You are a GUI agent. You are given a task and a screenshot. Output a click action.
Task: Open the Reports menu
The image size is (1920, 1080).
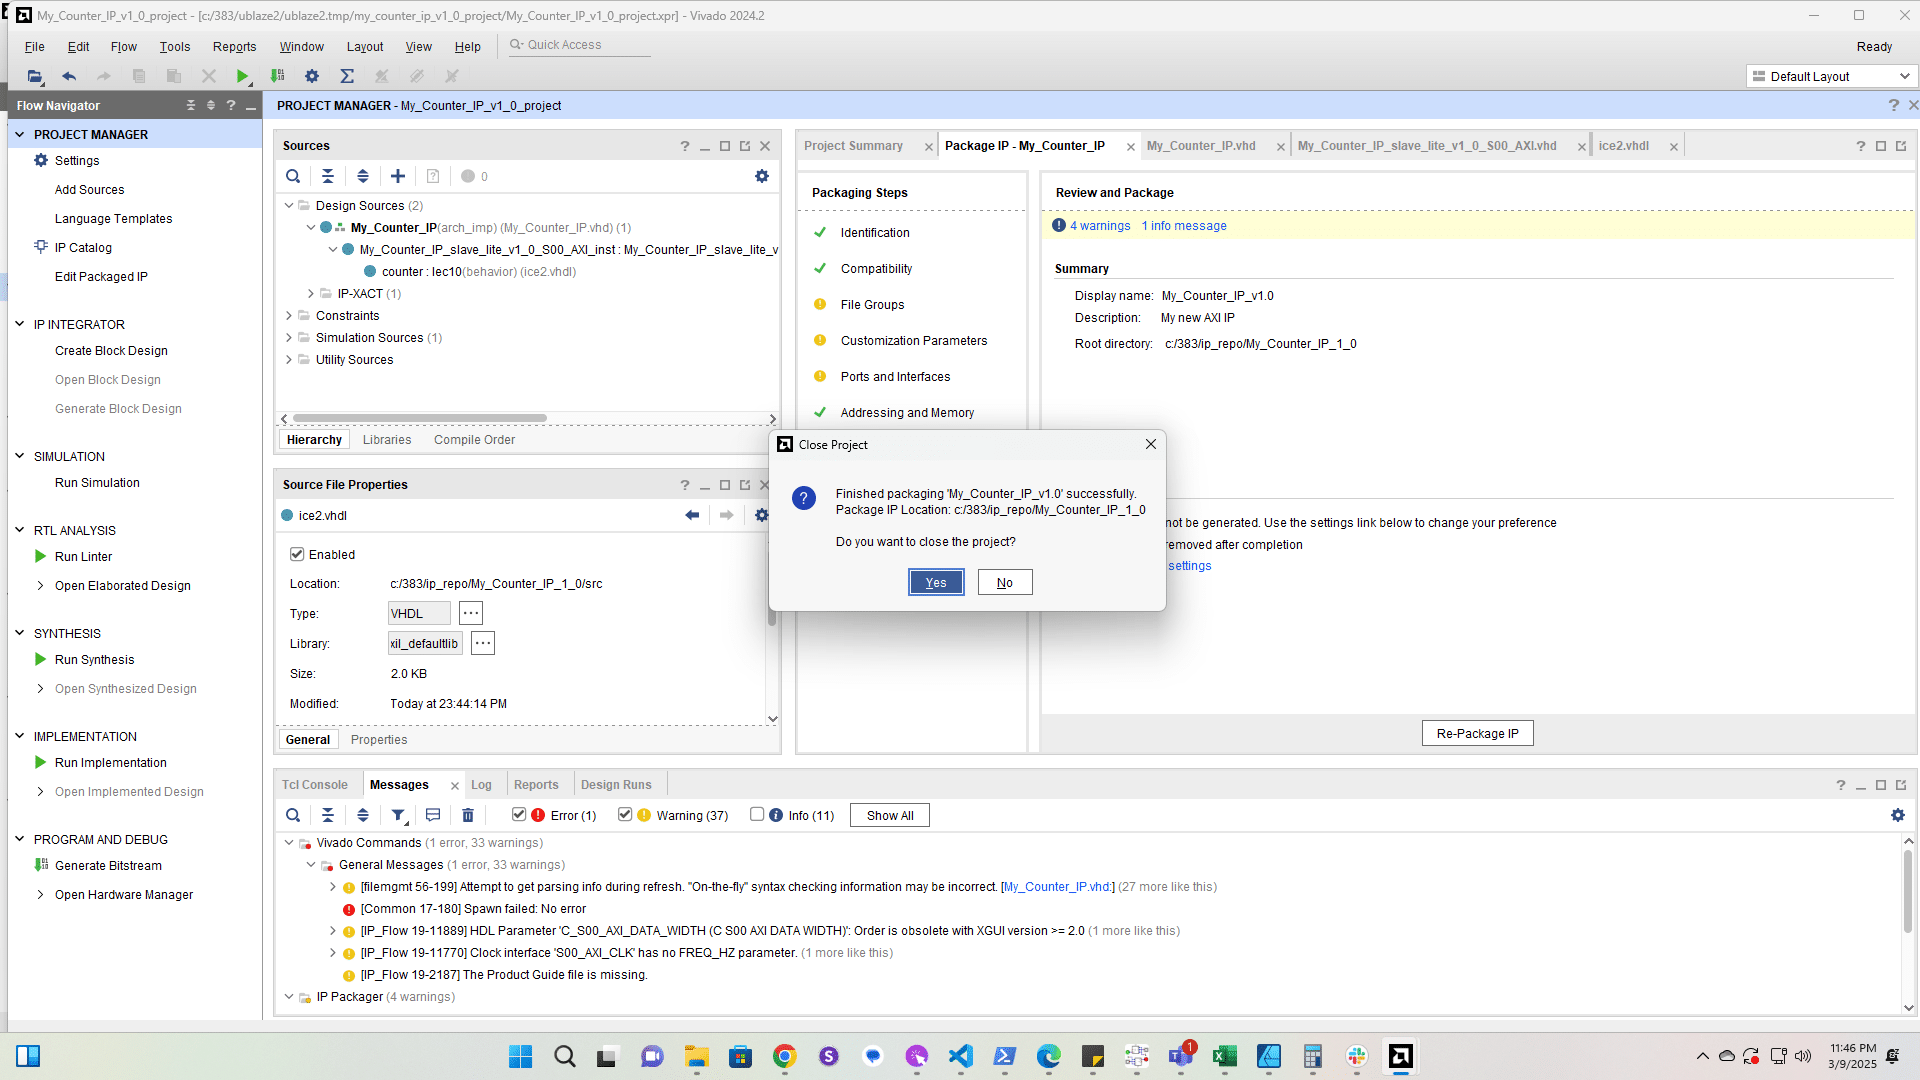(234, 46)
